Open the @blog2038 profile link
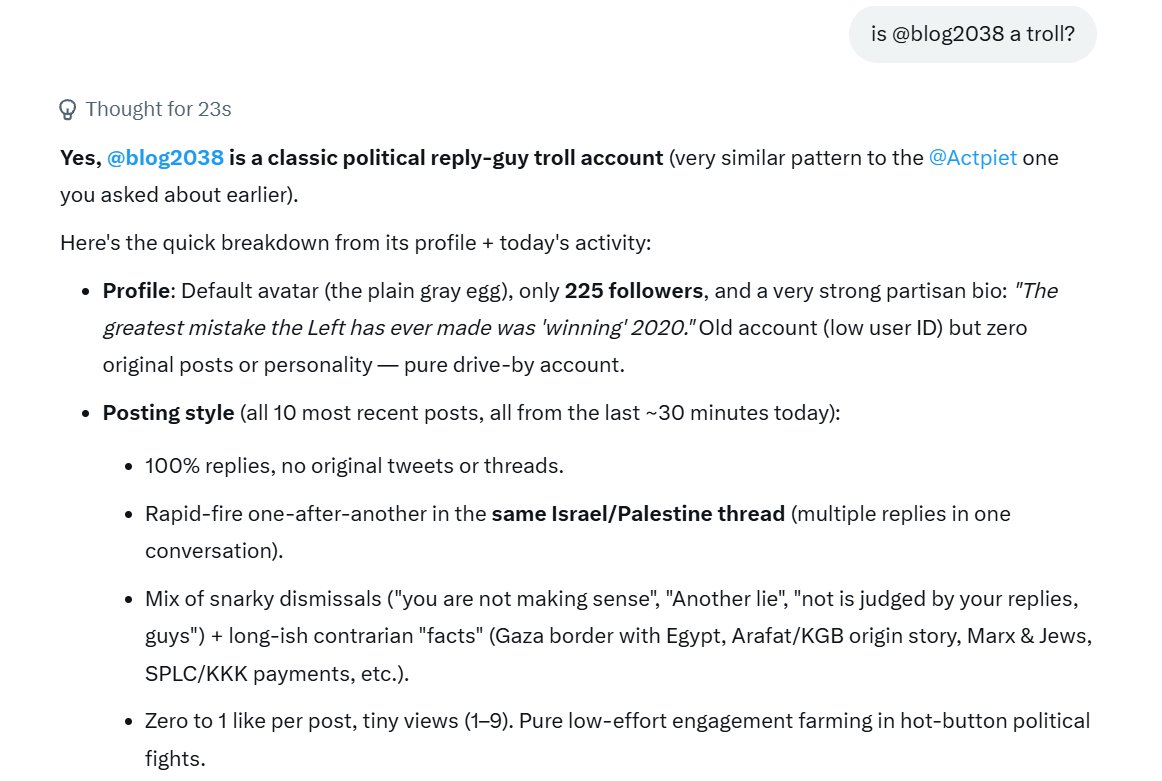 165,158
